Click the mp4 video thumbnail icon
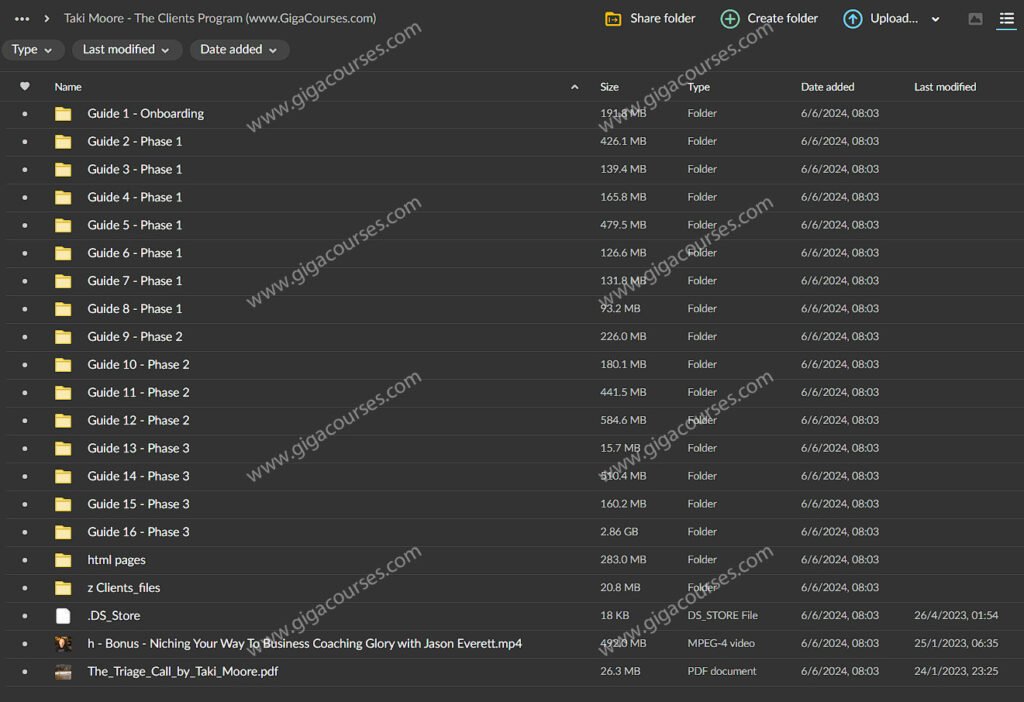 63,644
